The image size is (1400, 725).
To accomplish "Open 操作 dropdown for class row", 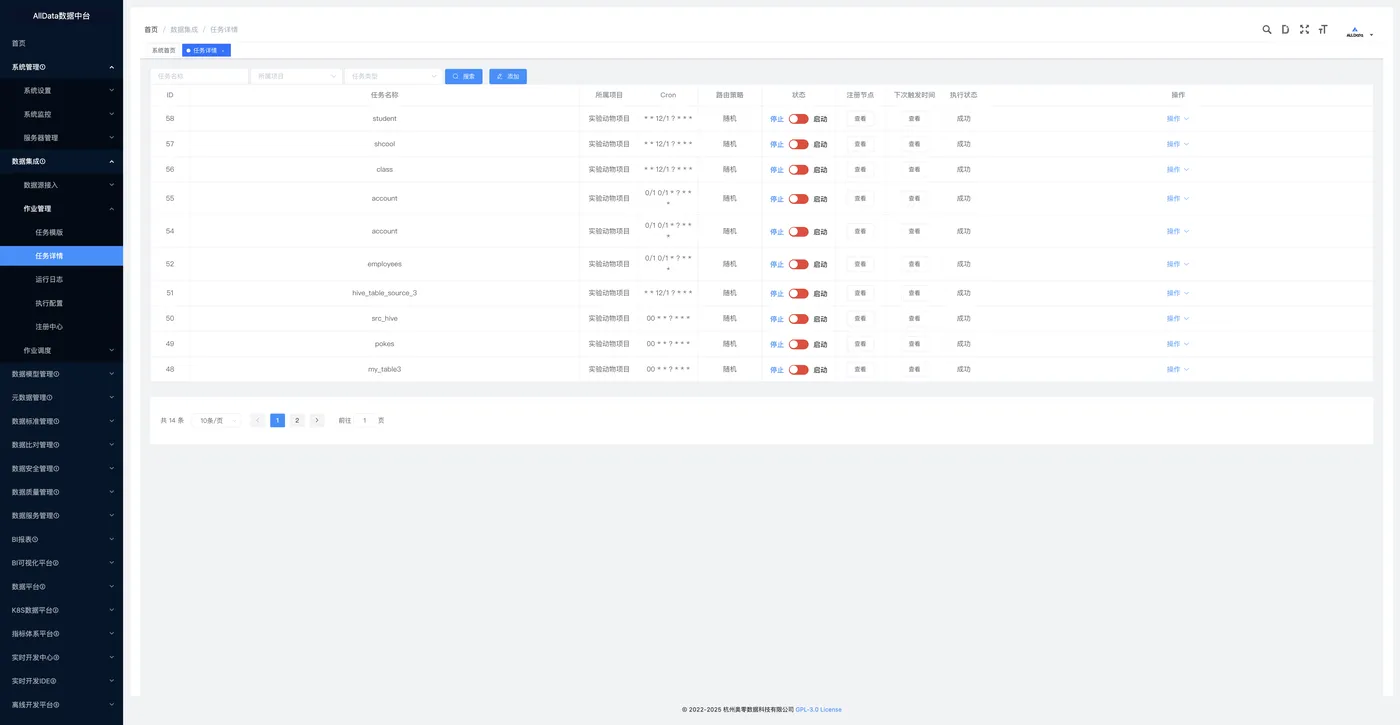I will pyautogui.click(x=1177, y=170).
